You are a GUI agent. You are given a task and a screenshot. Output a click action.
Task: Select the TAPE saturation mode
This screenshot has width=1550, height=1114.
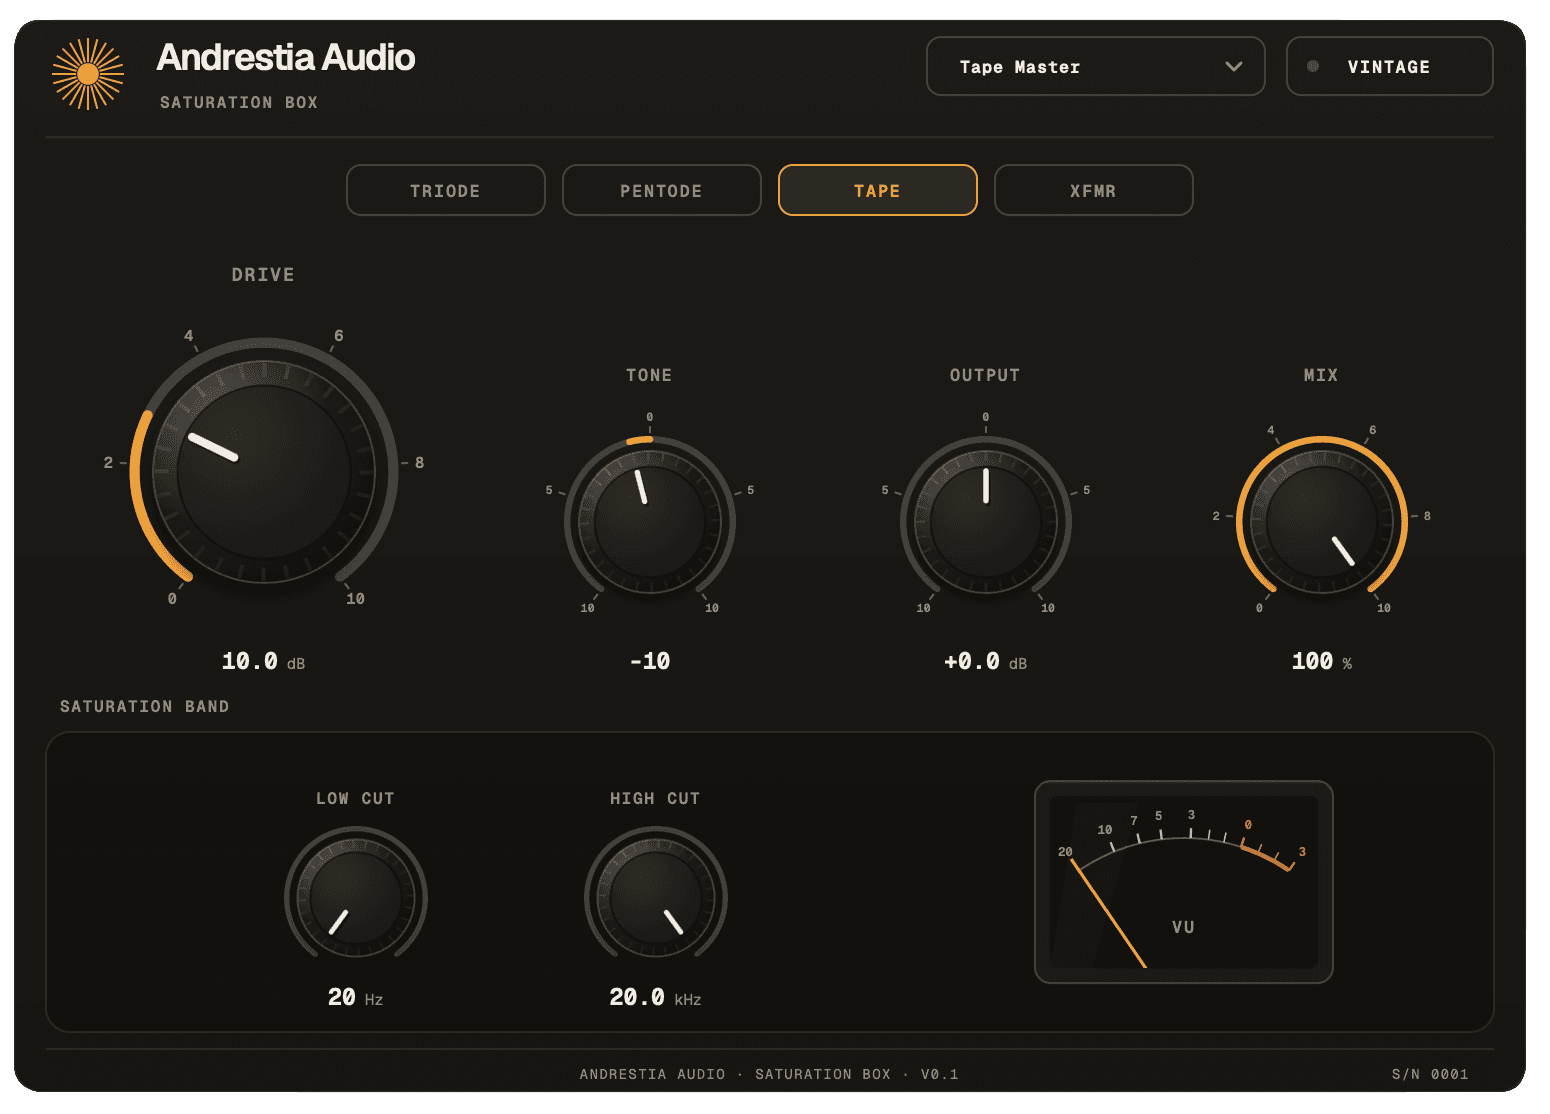(878, 190)
